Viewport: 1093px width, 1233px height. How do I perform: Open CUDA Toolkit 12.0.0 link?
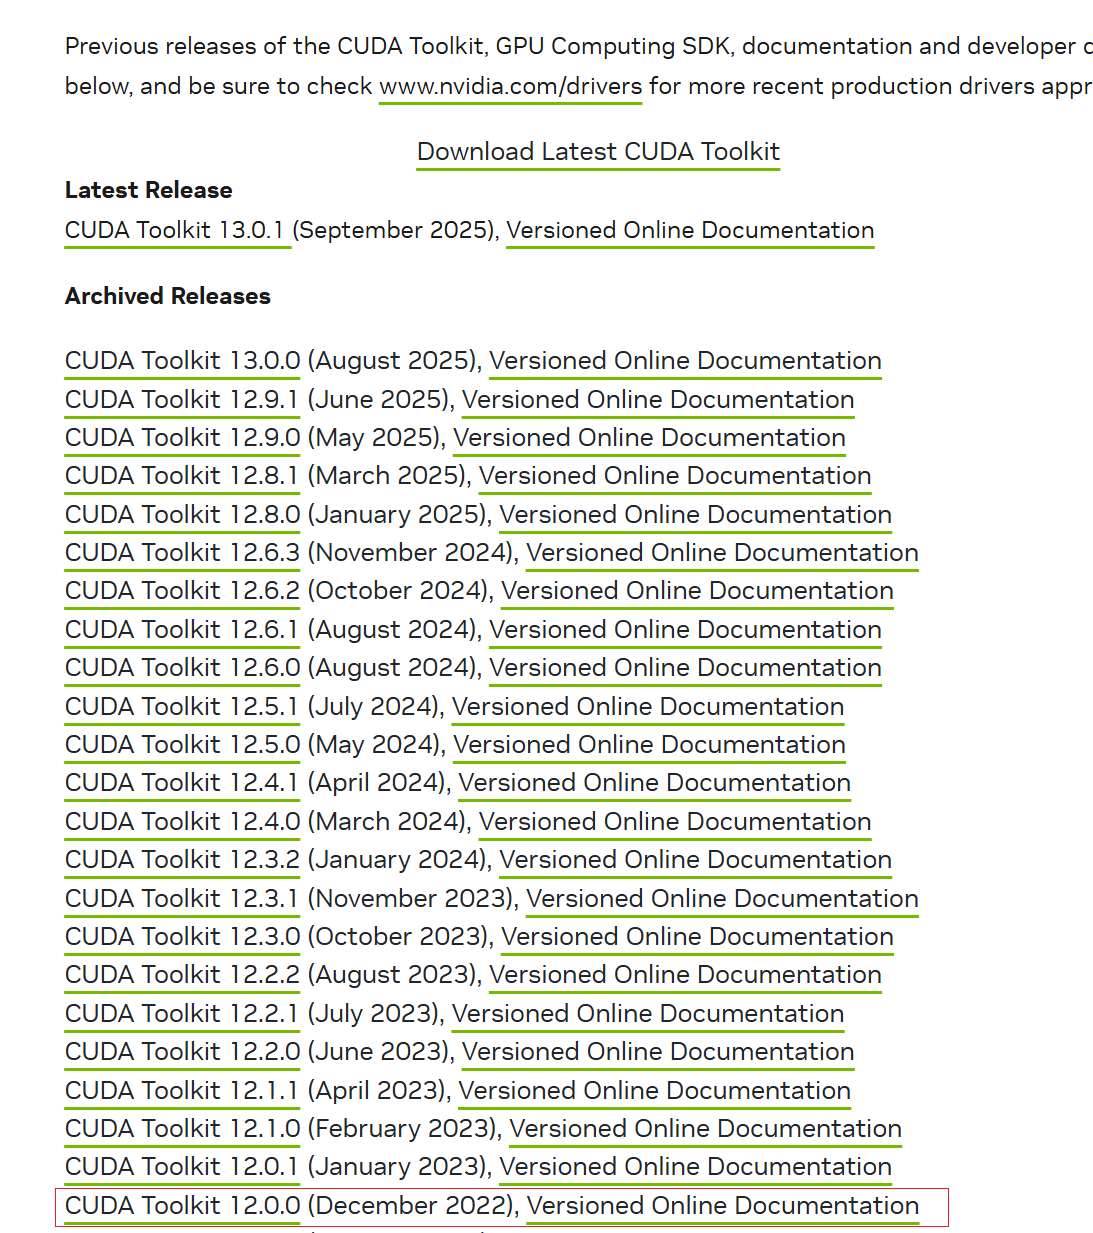click(183, 1206)
